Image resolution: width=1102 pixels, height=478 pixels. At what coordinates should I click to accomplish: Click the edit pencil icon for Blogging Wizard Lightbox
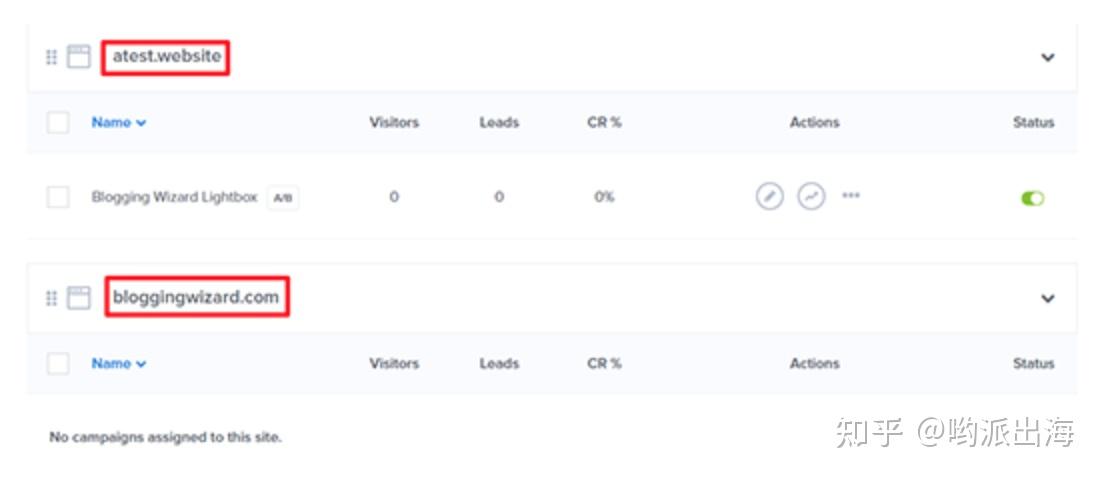pos(768,197)
